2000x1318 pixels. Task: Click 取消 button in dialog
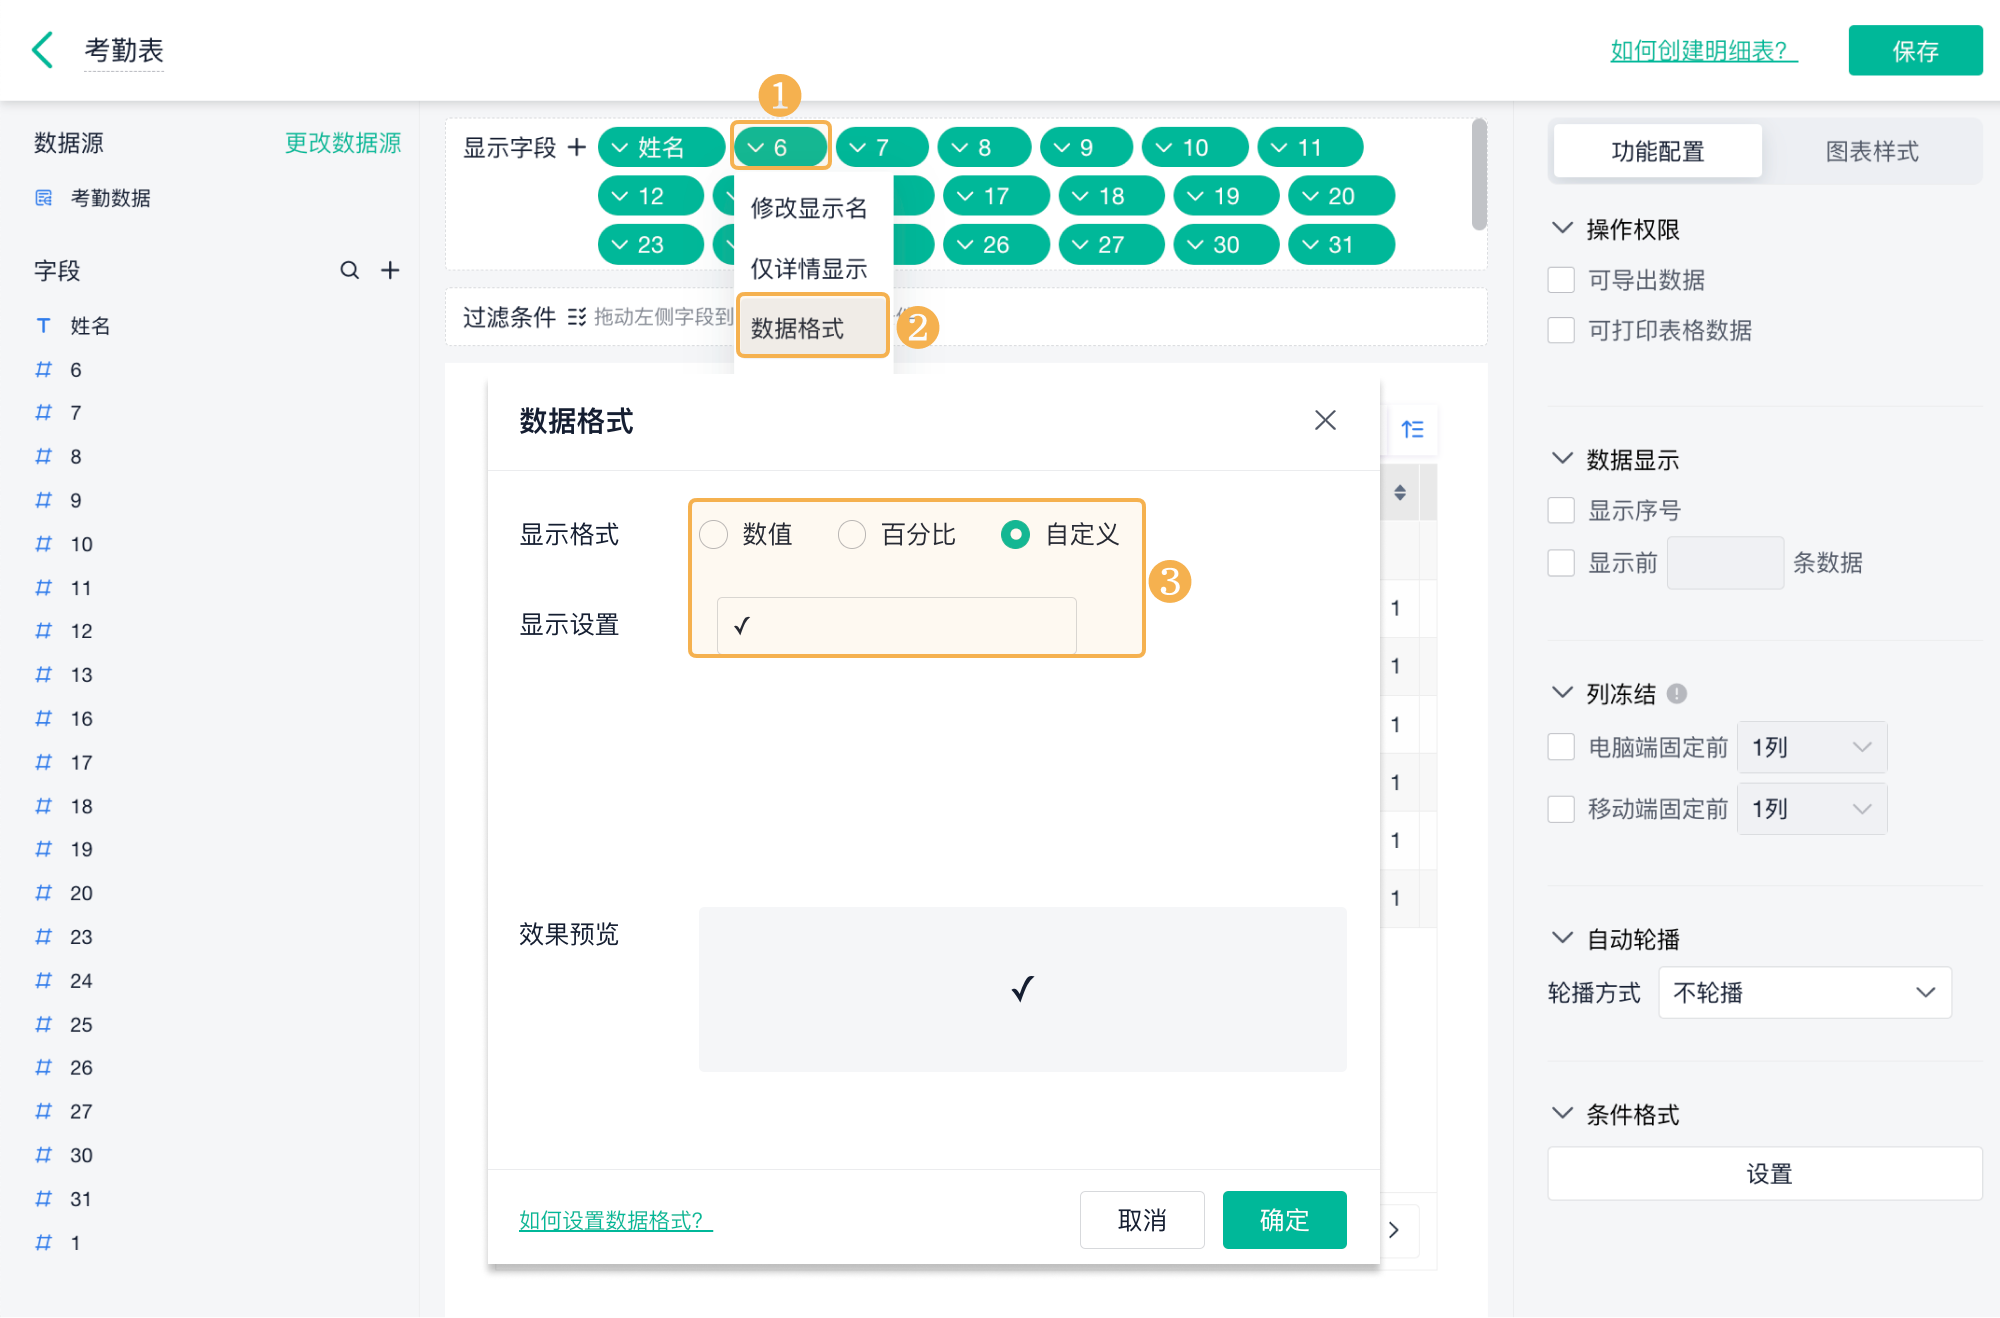(1142, 1220)
